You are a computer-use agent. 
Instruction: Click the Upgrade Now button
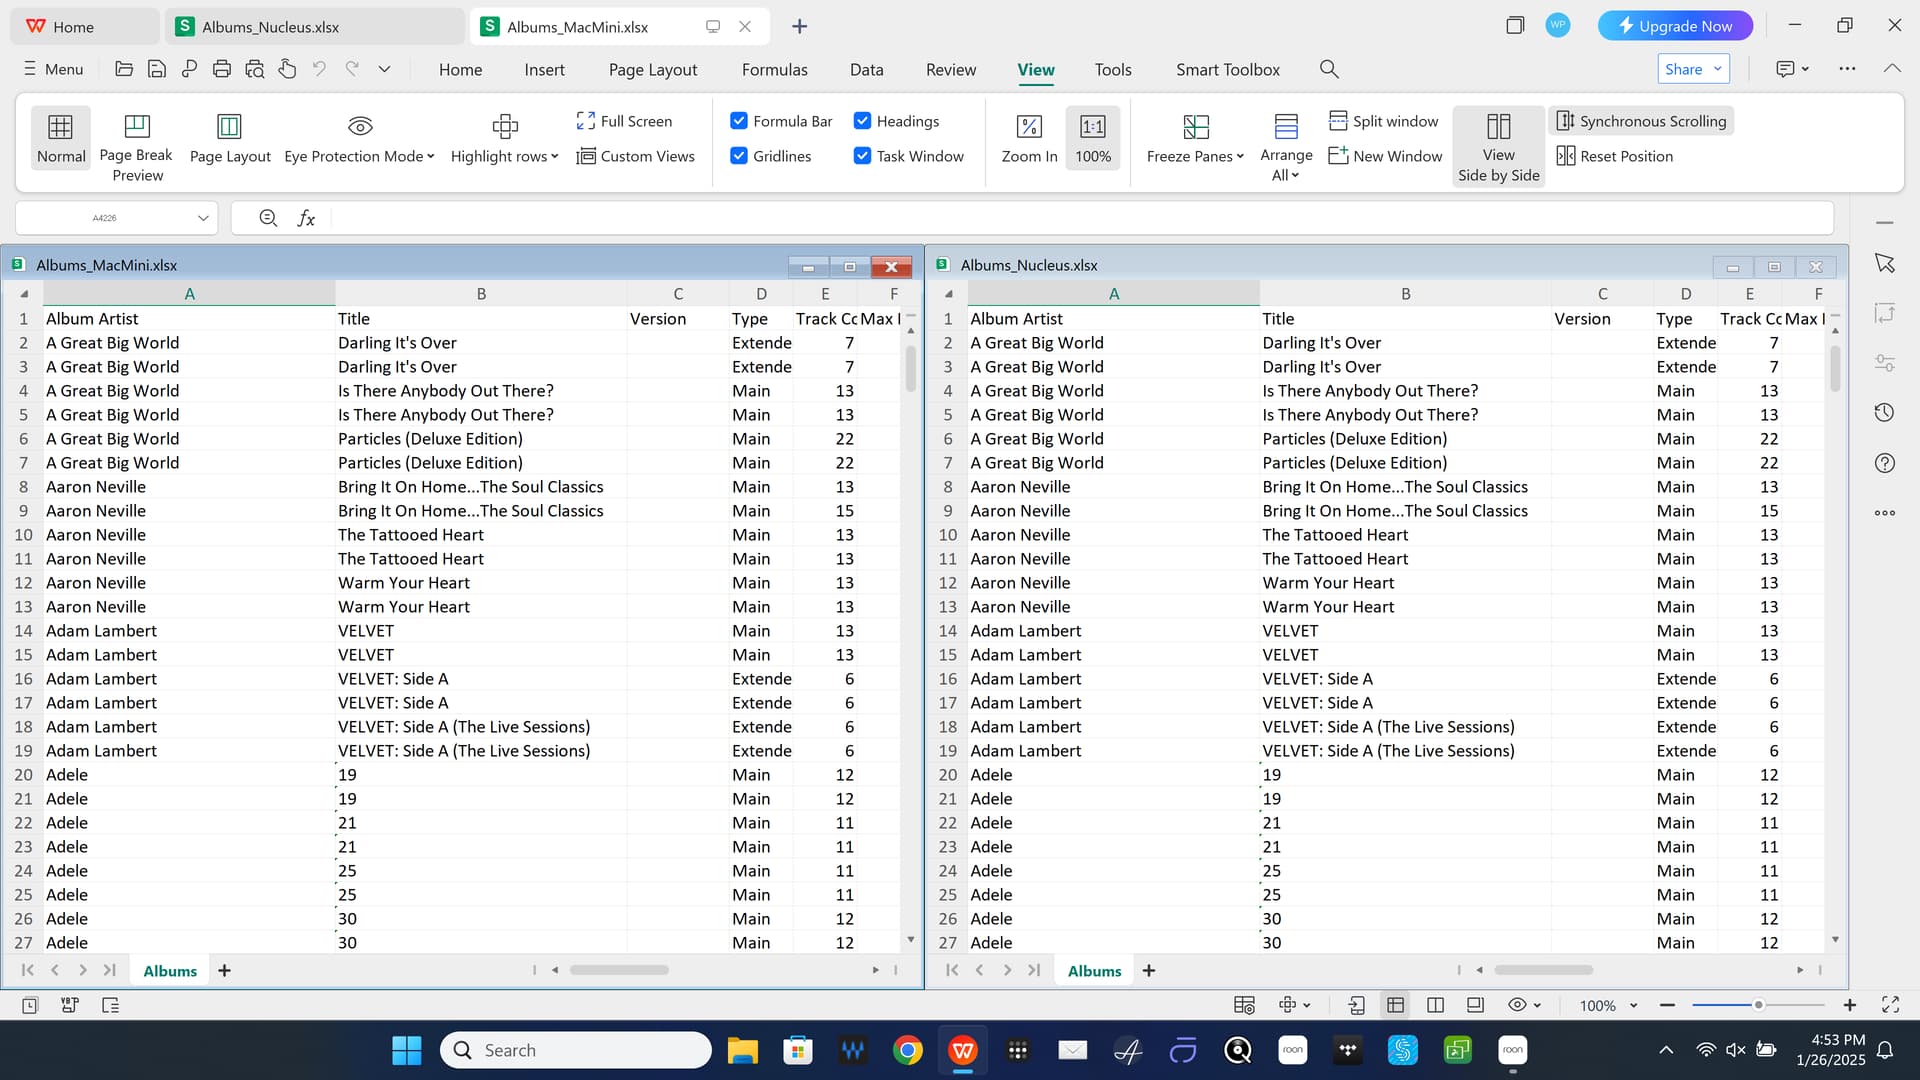pos(1675,26)
